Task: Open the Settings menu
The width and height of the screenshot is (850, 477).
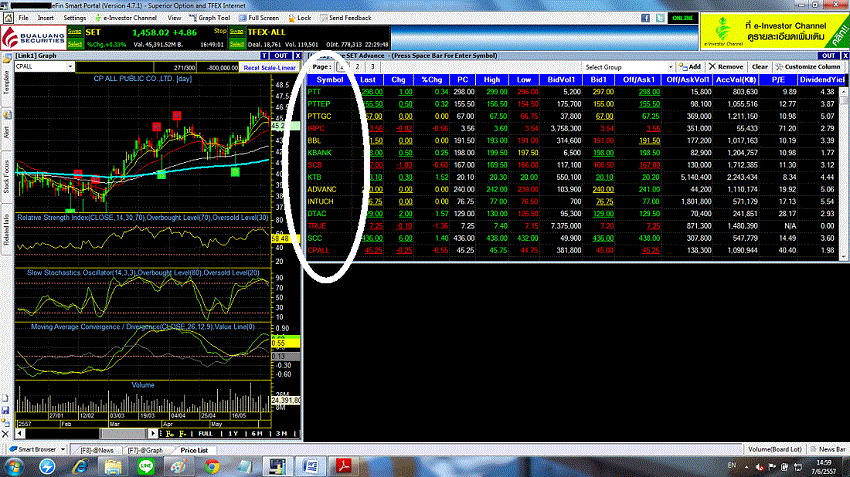Action: click(x=75, y=18)
